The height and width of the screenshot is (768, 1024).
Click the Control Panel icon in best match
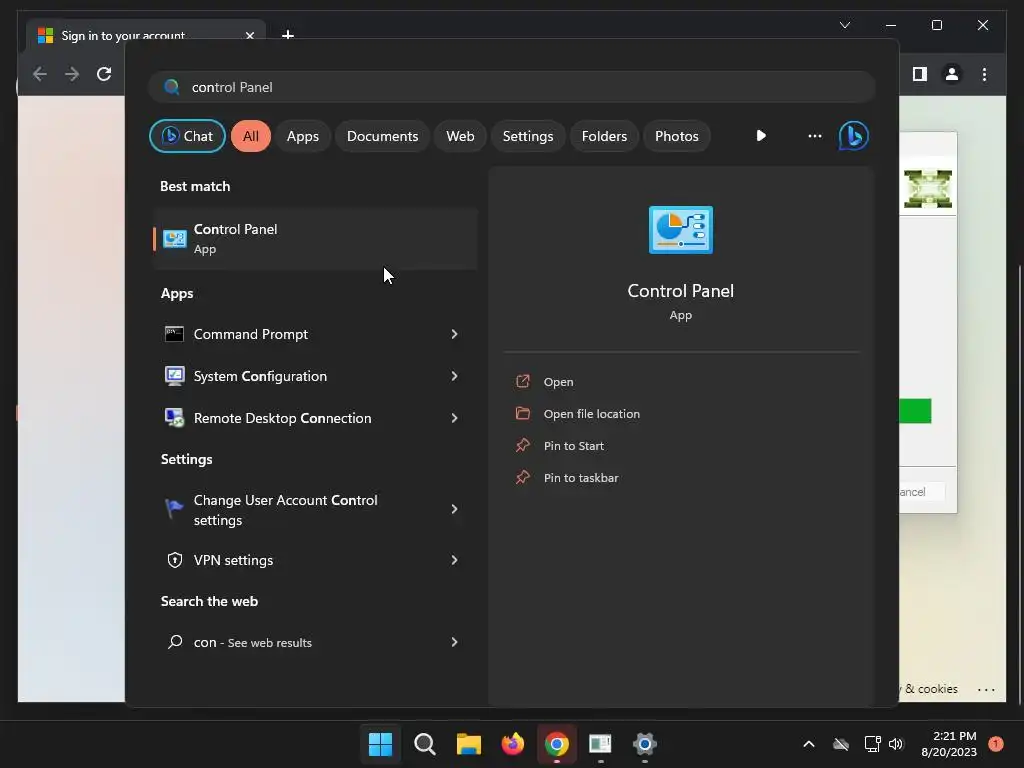coord(174,239)
